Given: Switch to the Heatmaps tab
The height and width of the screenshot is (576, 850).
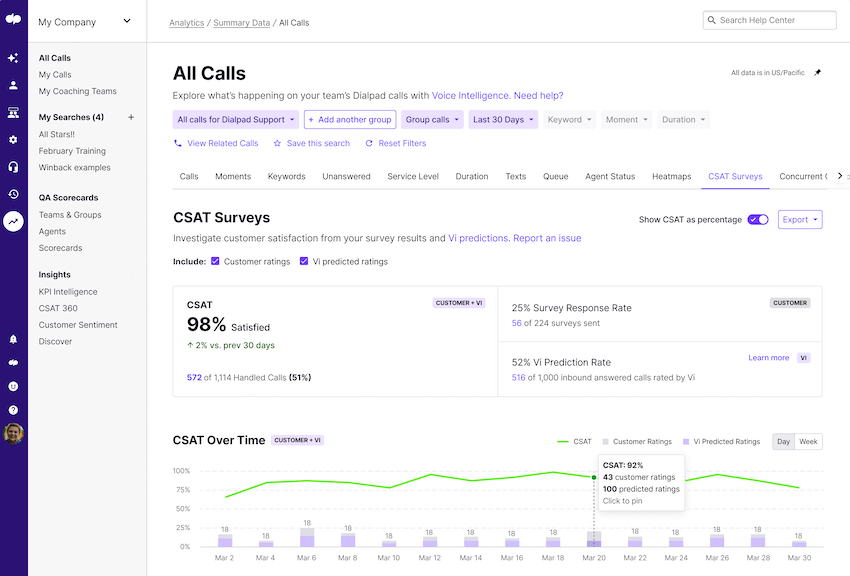Looking at the screenshot, I should pos(671,176).
